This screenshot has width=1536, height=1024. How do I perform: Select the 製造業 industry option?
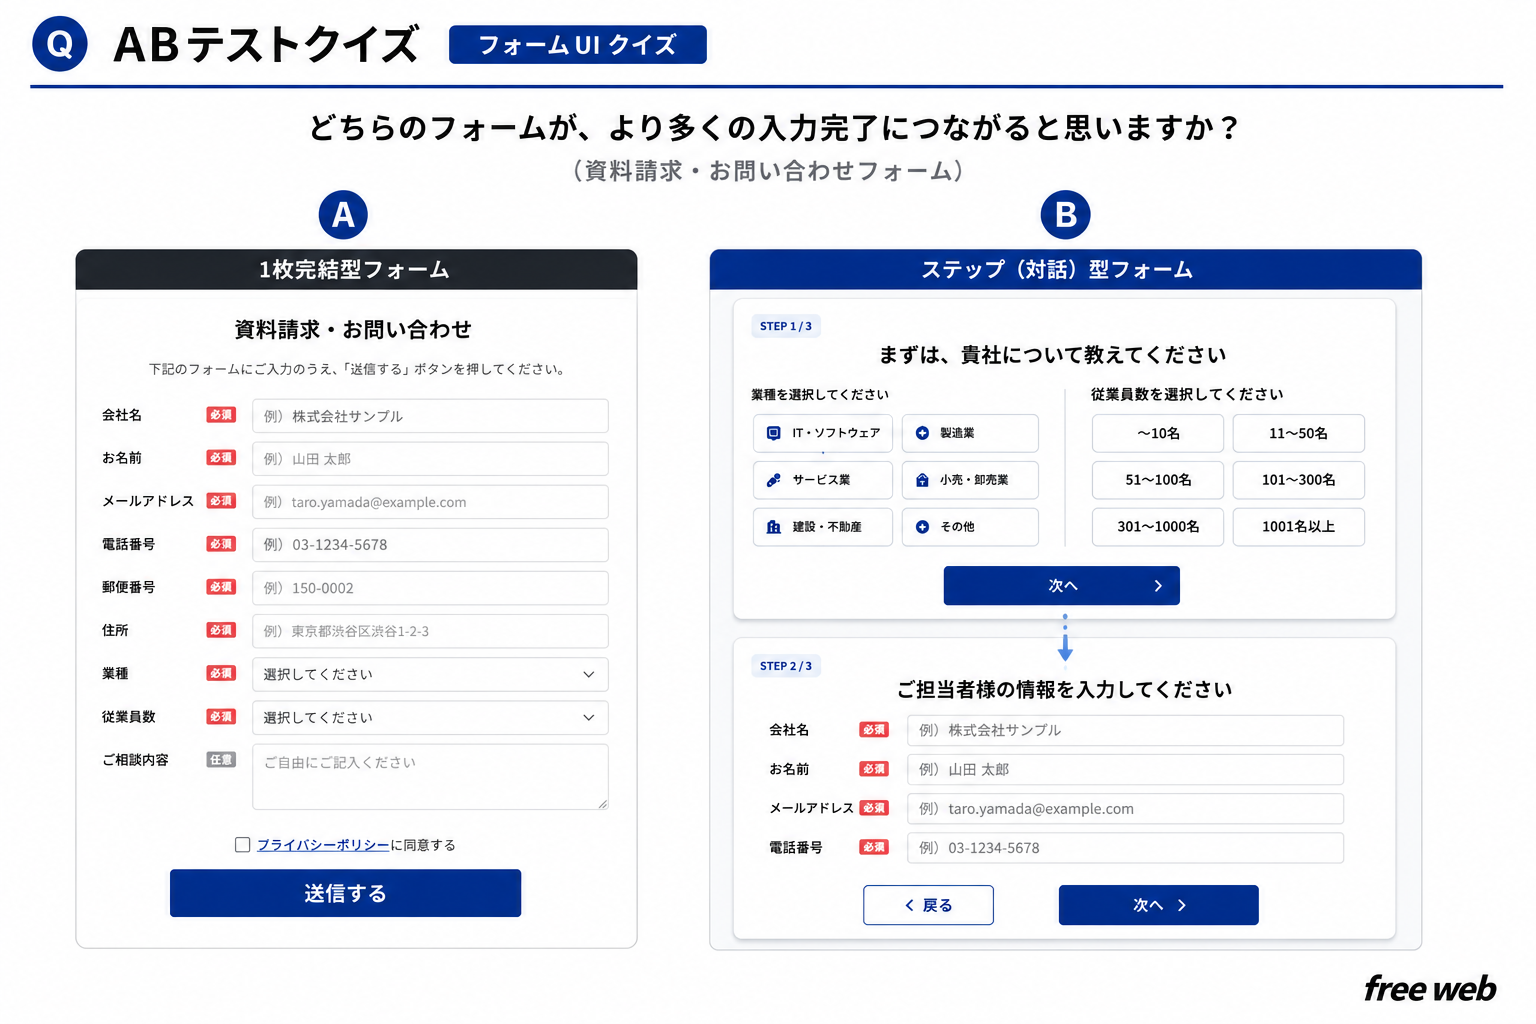(x=970, y=433)
